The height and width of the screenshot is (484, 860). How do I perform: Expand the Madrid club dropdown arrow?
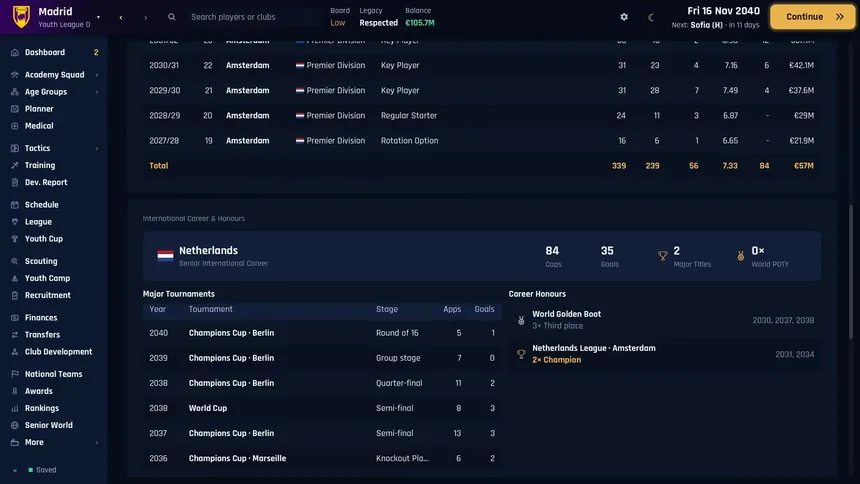(x=99, y=17)
